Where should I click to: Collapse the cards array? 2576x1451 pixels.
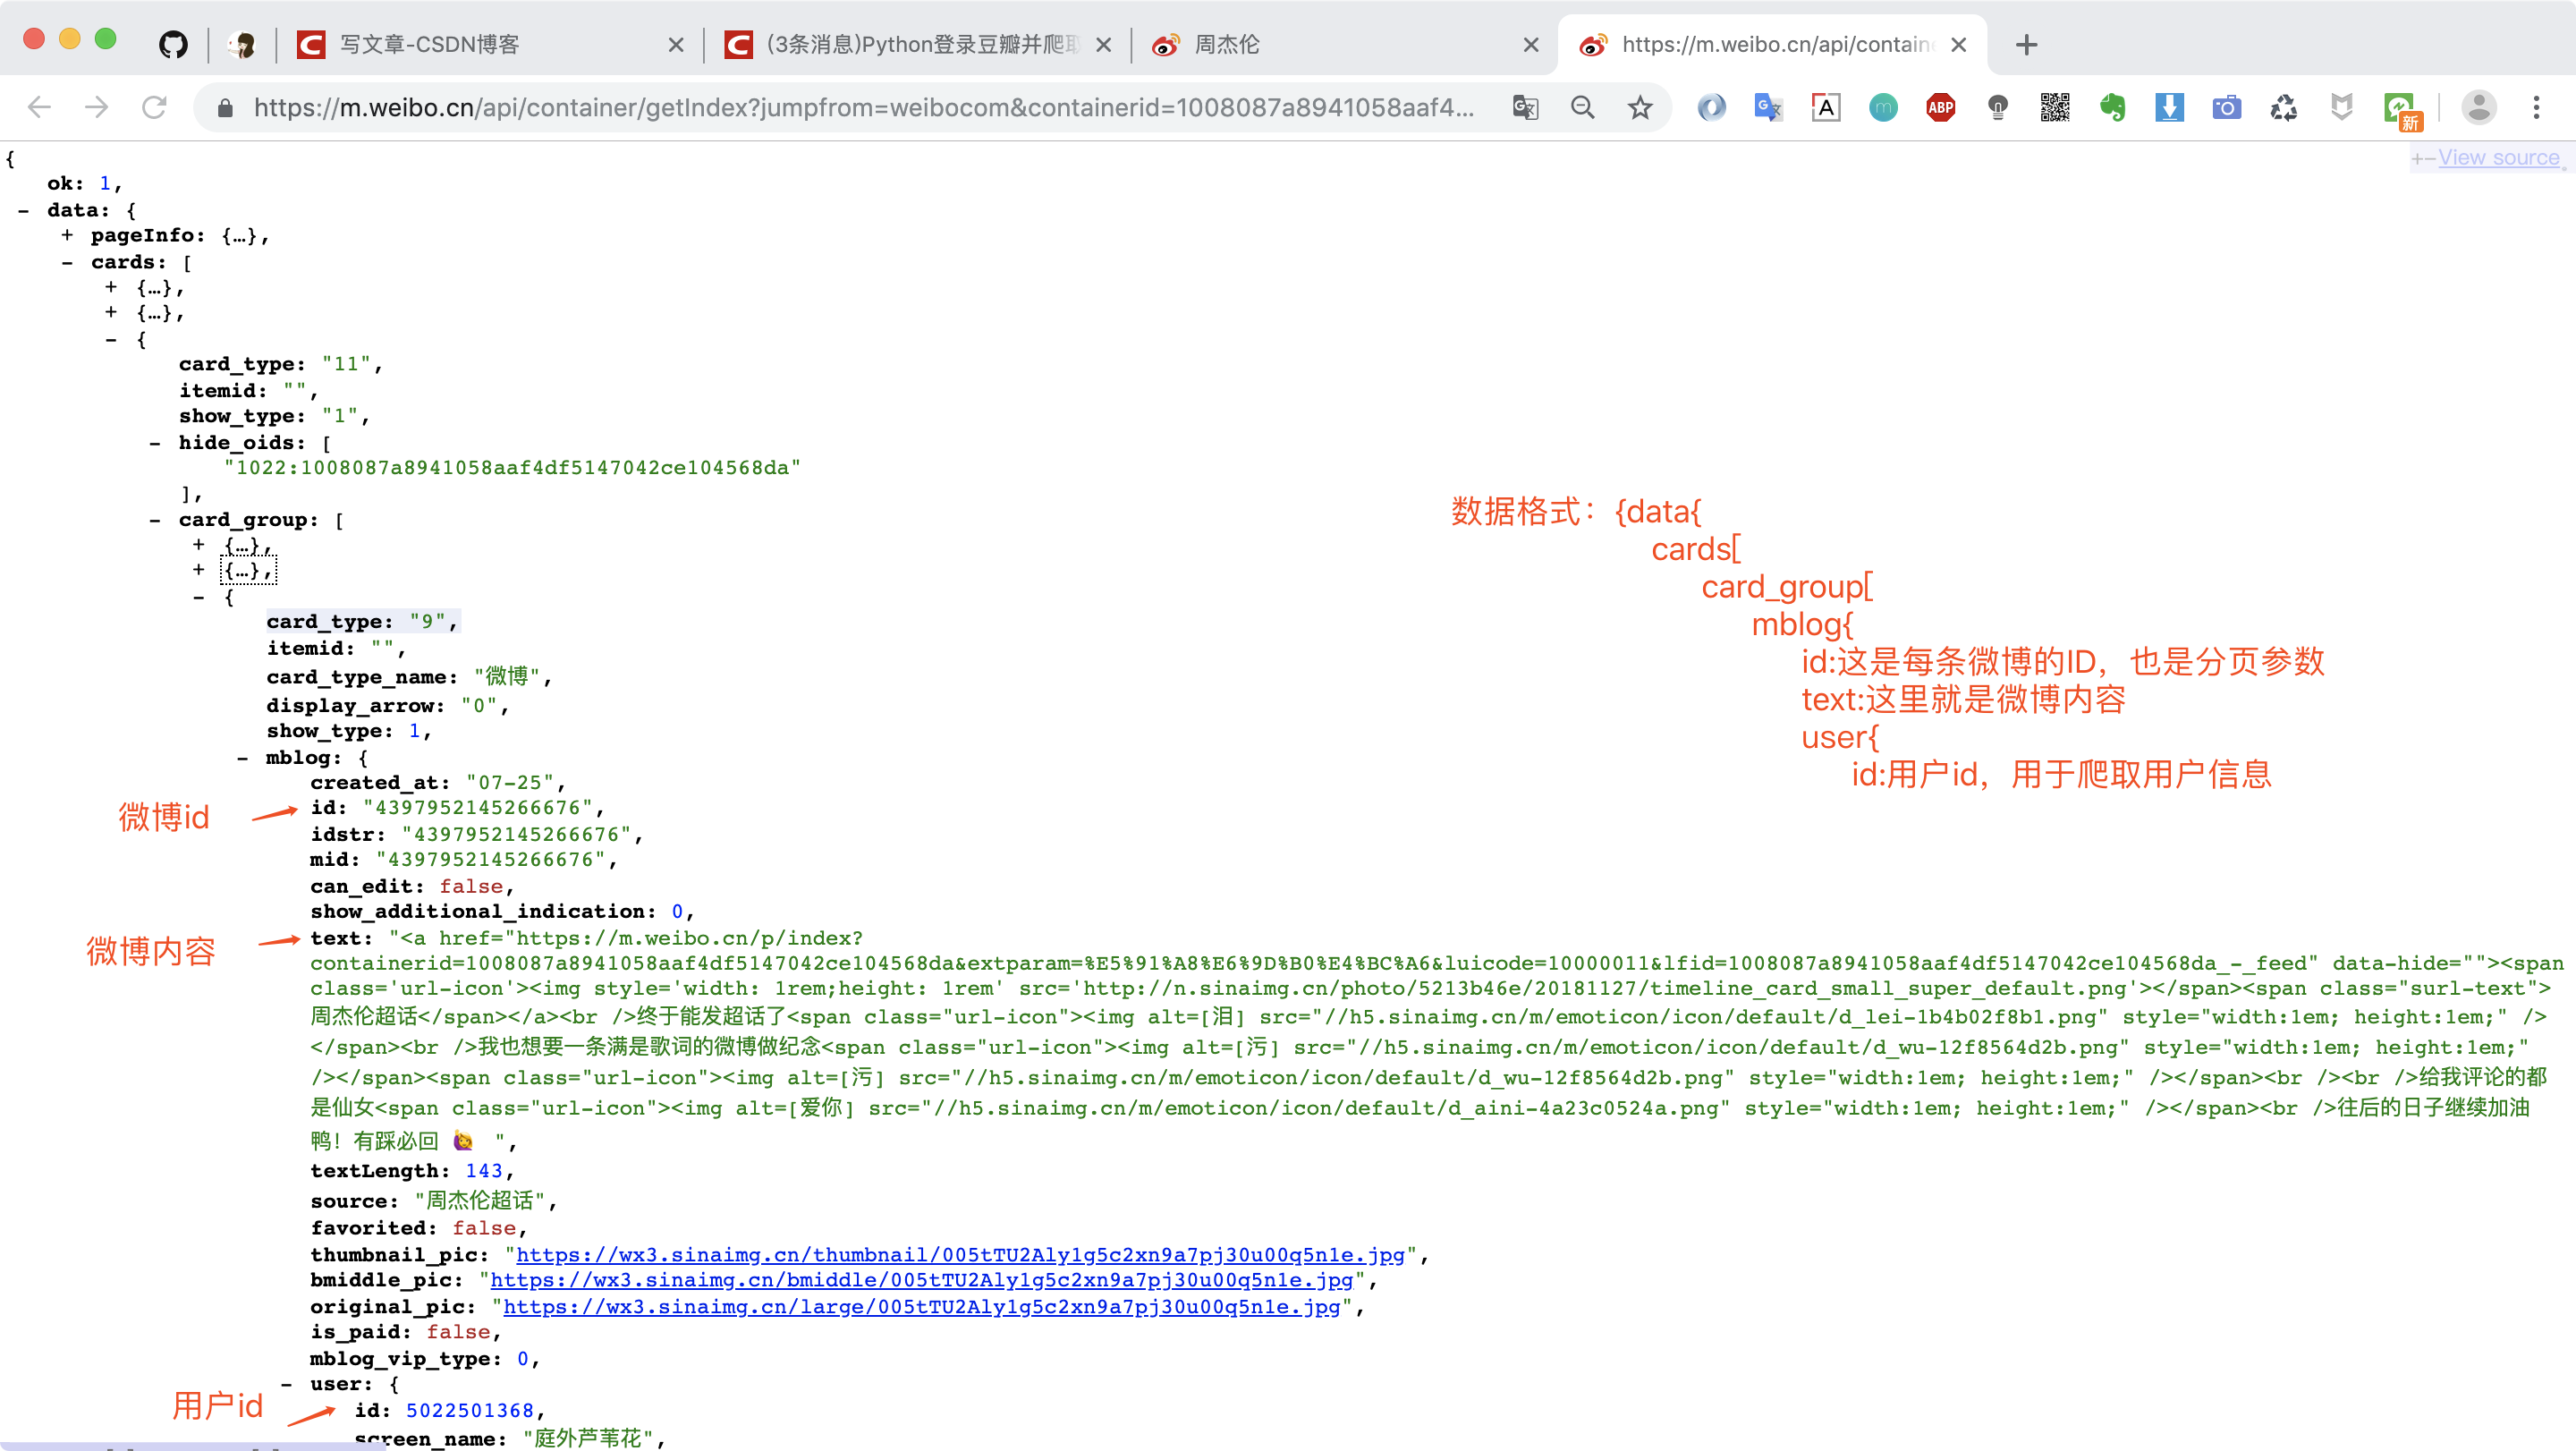pos(67,262)
